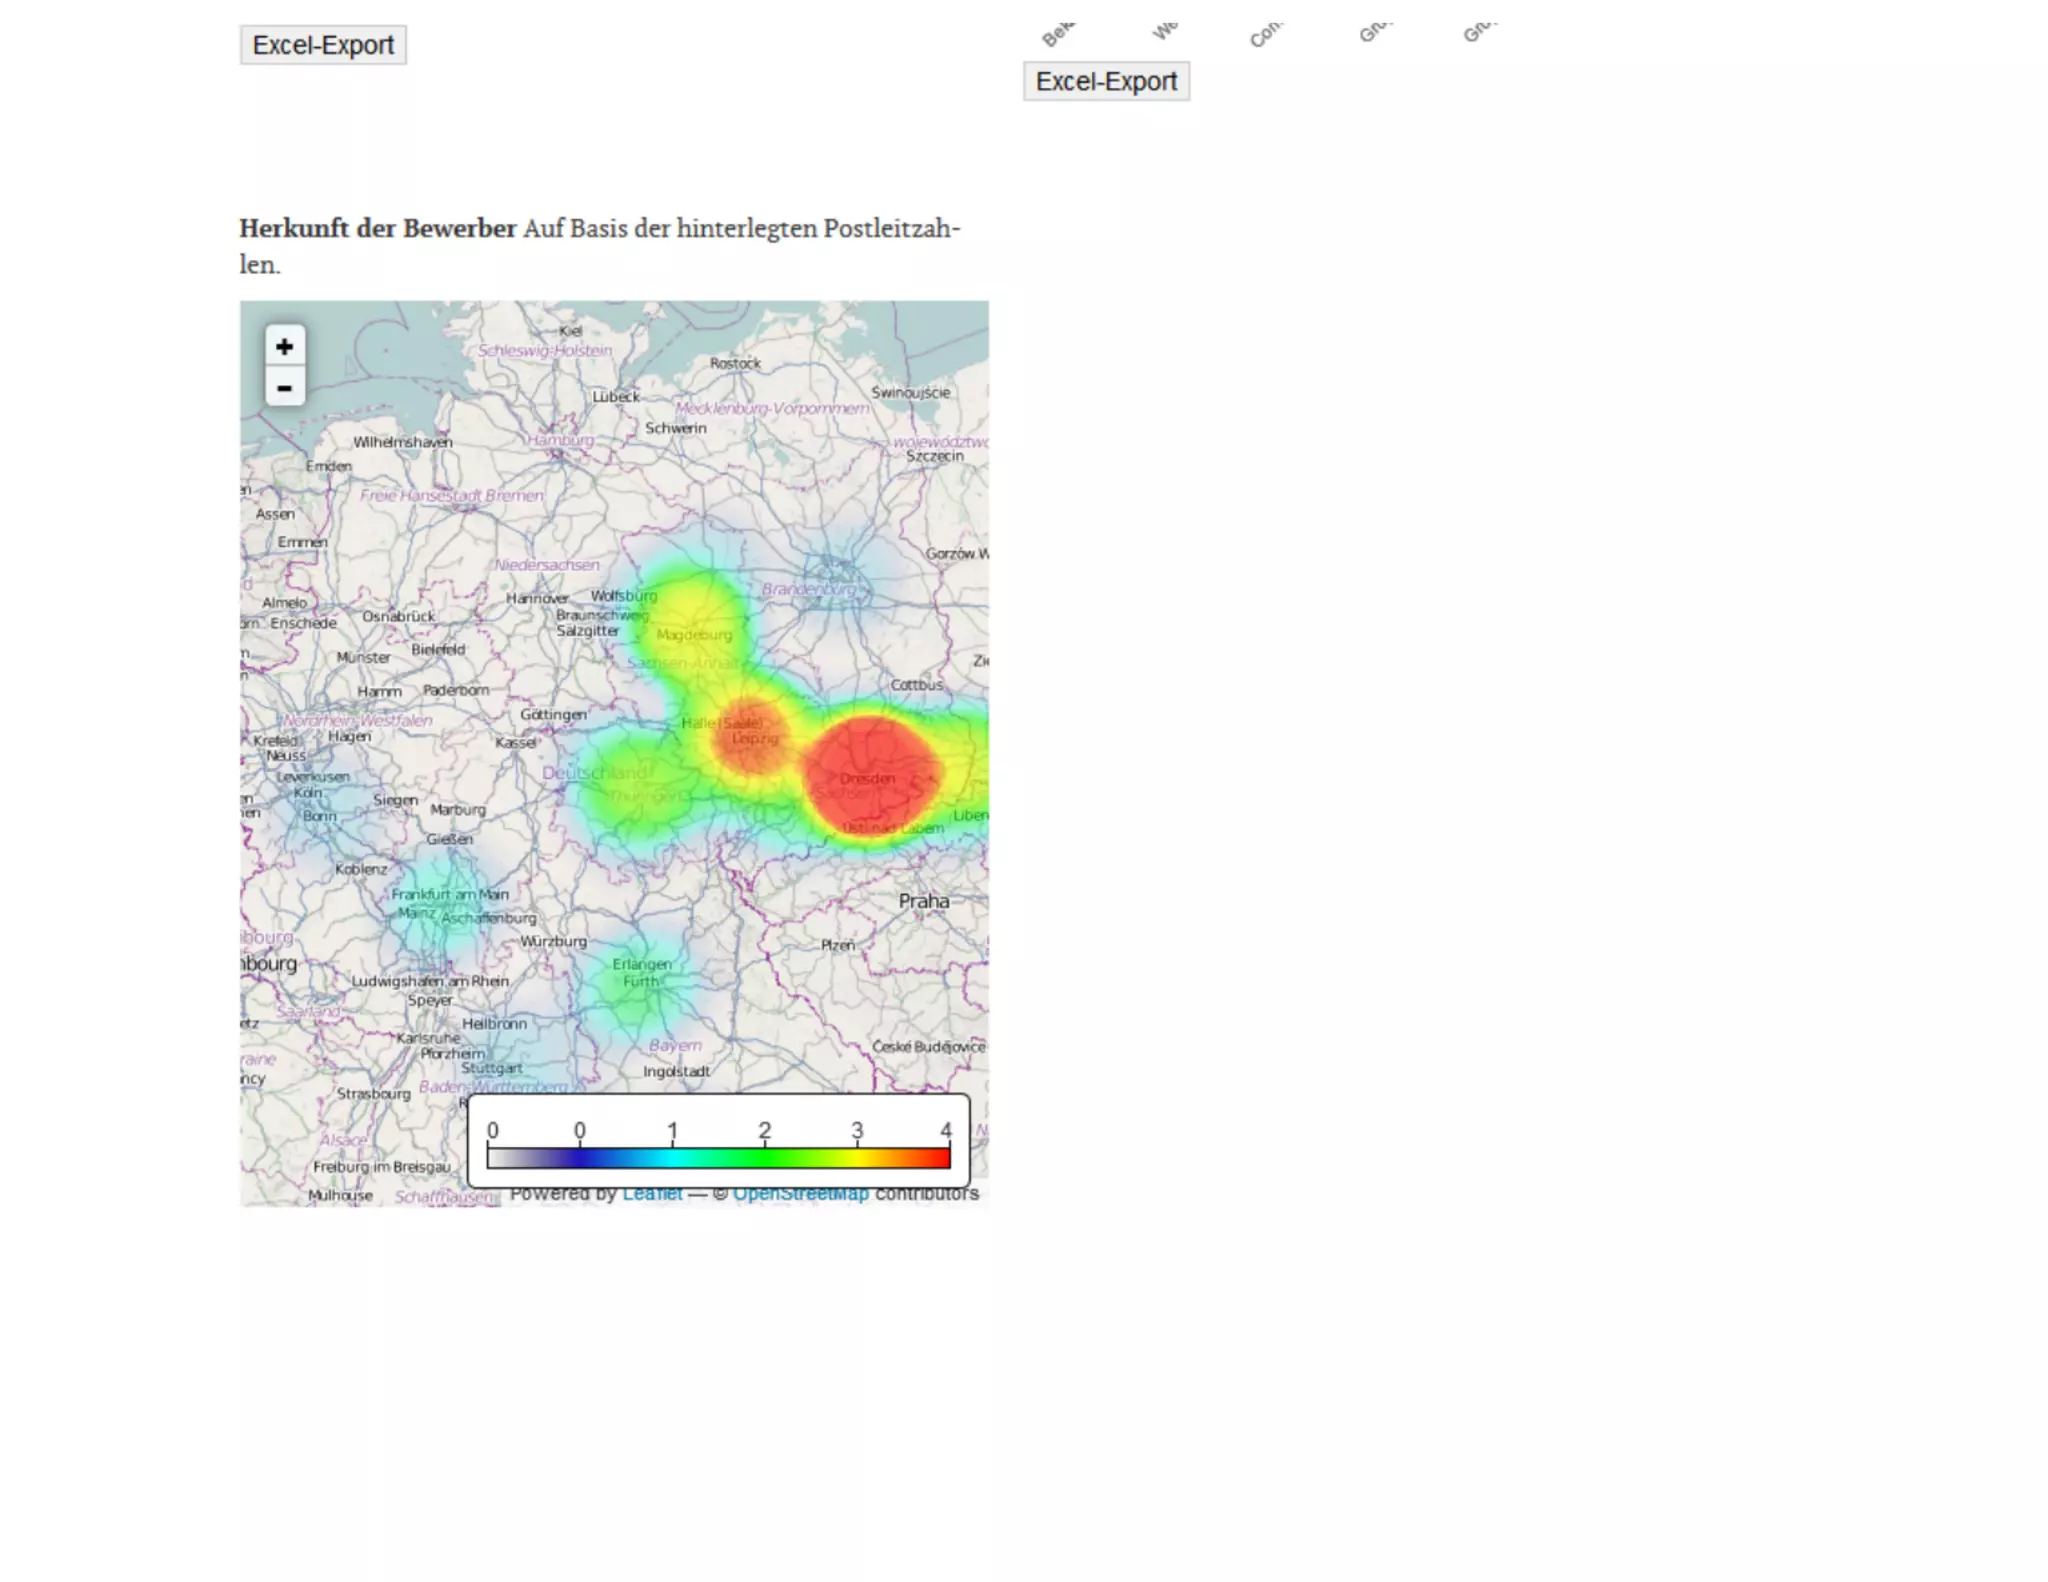The image size is (2048, 1582).
Task: Open the Leaflet attribution link
Action: tap(652, 1194)
